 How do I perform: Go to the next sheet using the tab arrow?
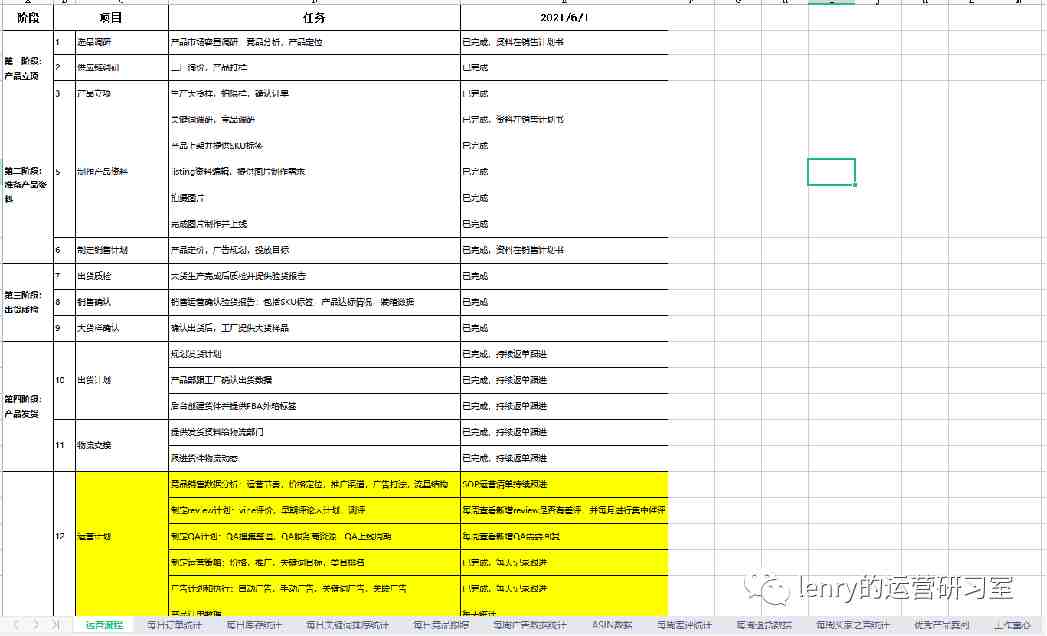tap(35, 625)
